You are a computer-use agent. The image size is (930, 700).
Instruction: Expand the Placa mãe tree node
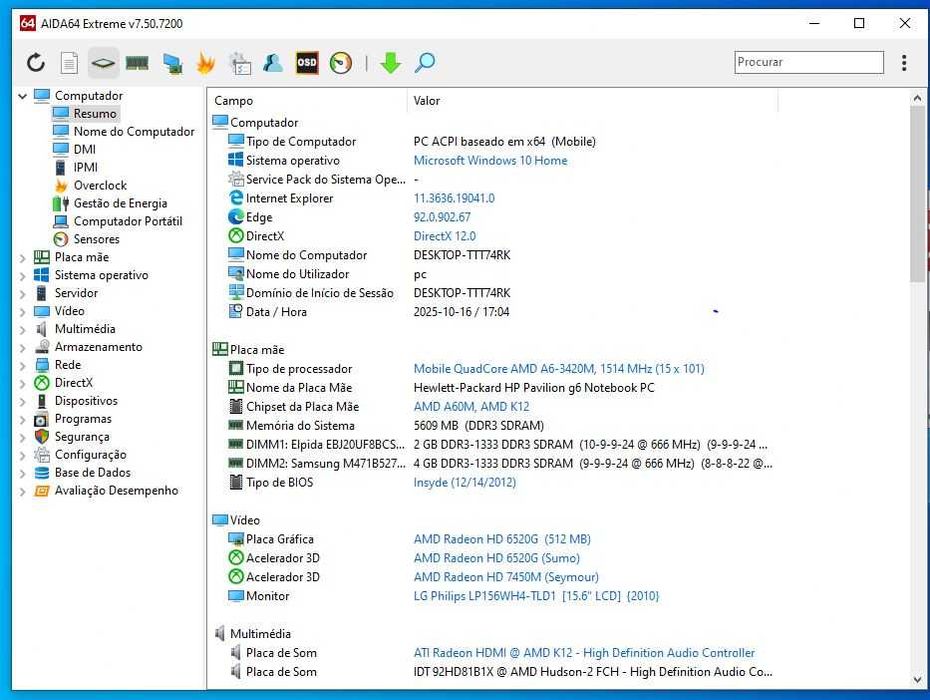click(x=23, y=257)
